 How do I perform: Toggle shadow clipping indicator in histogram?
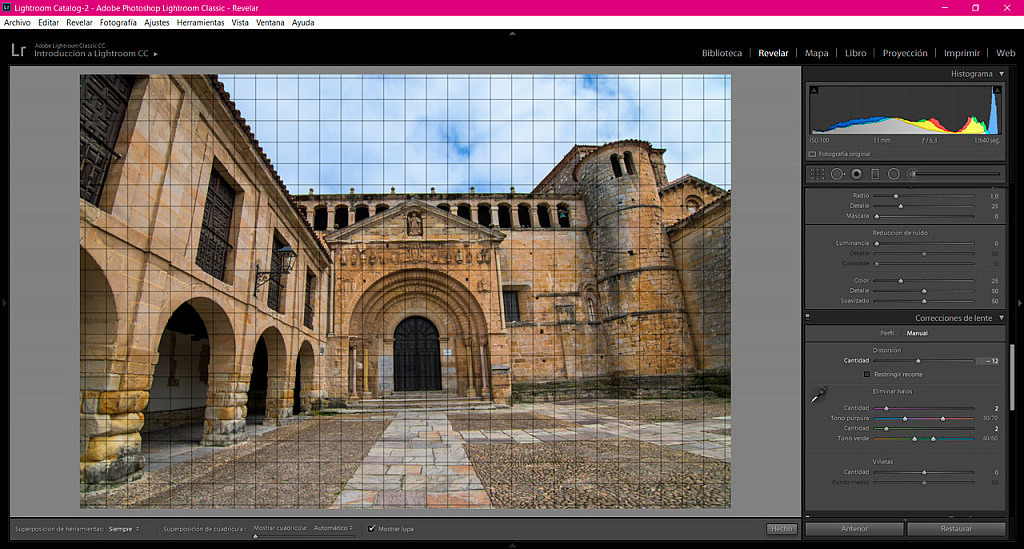(814, 90)
